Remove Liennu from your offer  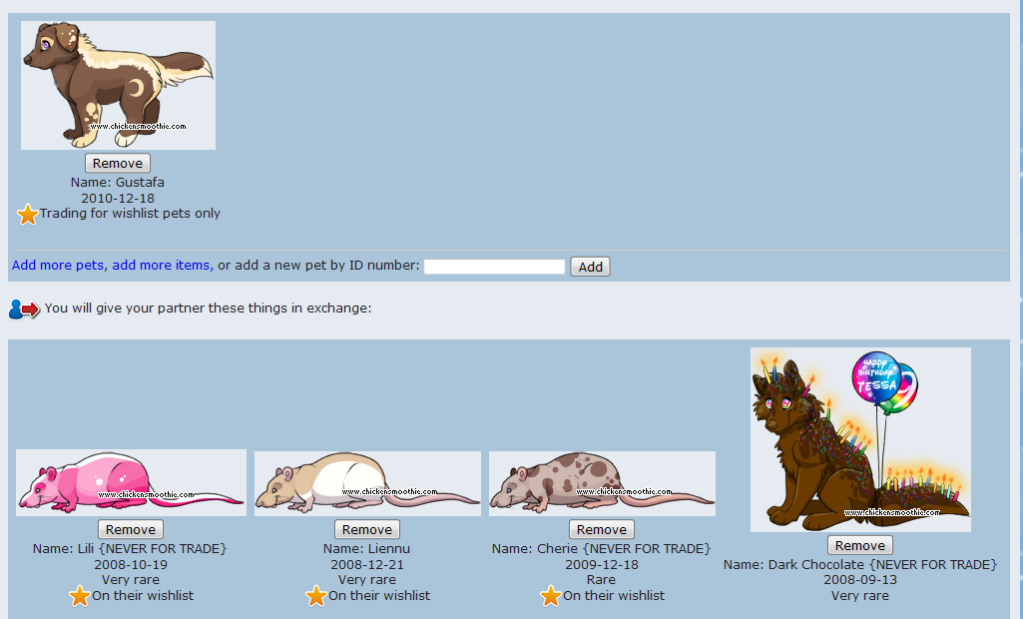pyautogui.click(x=367, y=530)
